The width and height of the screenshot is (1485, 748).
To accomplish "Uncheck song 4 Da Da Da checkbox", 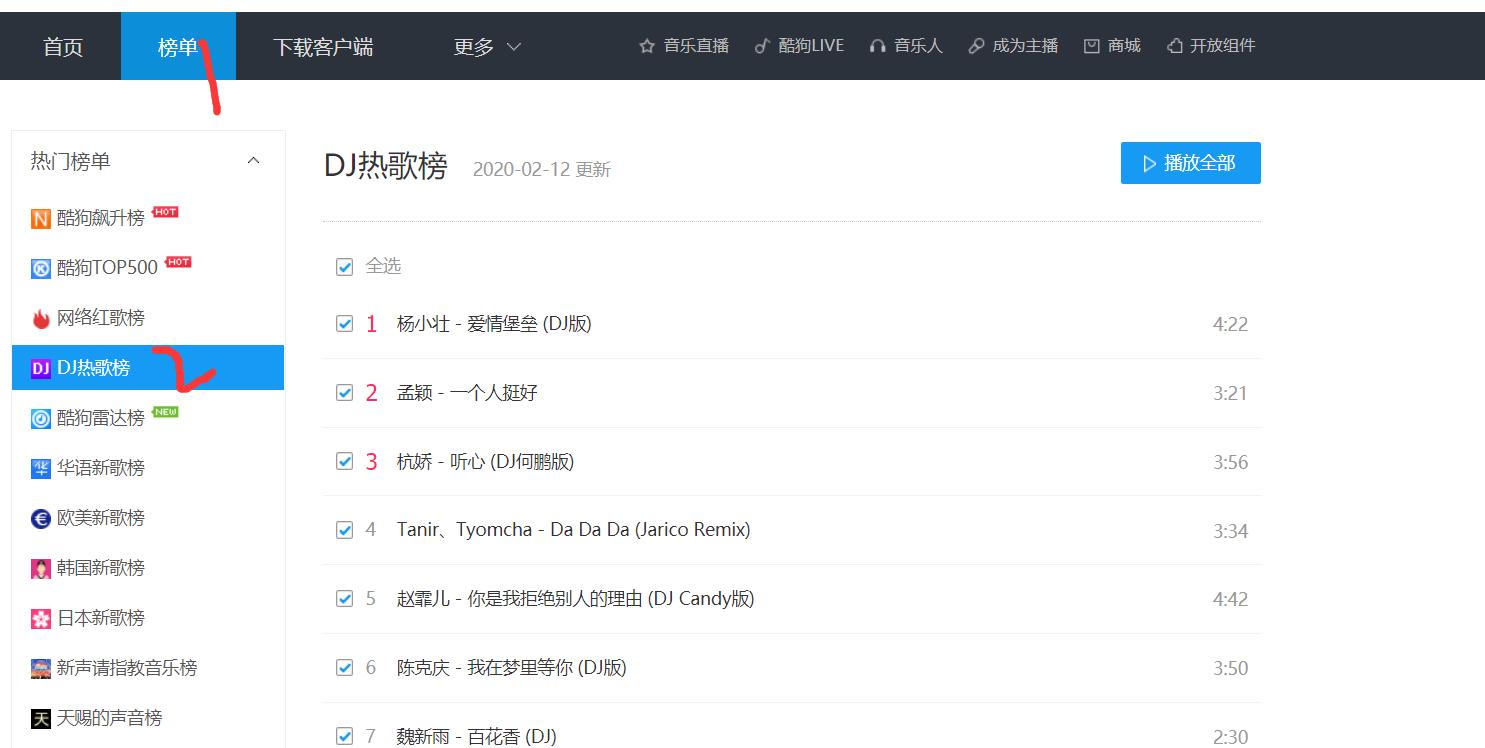I will pyautogui.click(x=345, y=530).
